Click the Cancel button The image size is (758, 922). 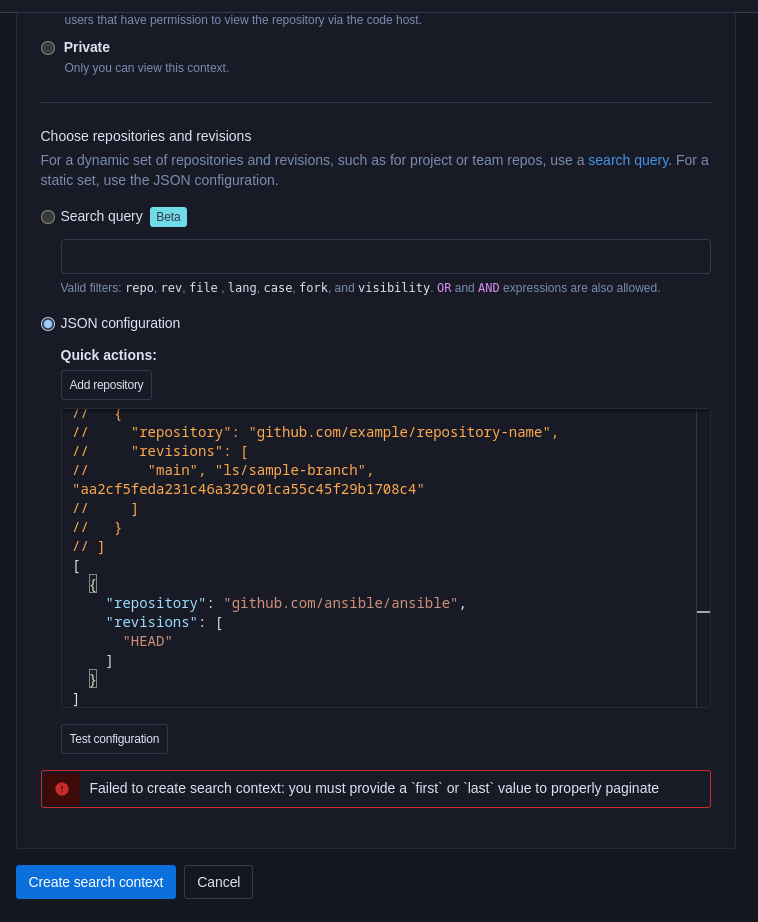click(218, 882)
